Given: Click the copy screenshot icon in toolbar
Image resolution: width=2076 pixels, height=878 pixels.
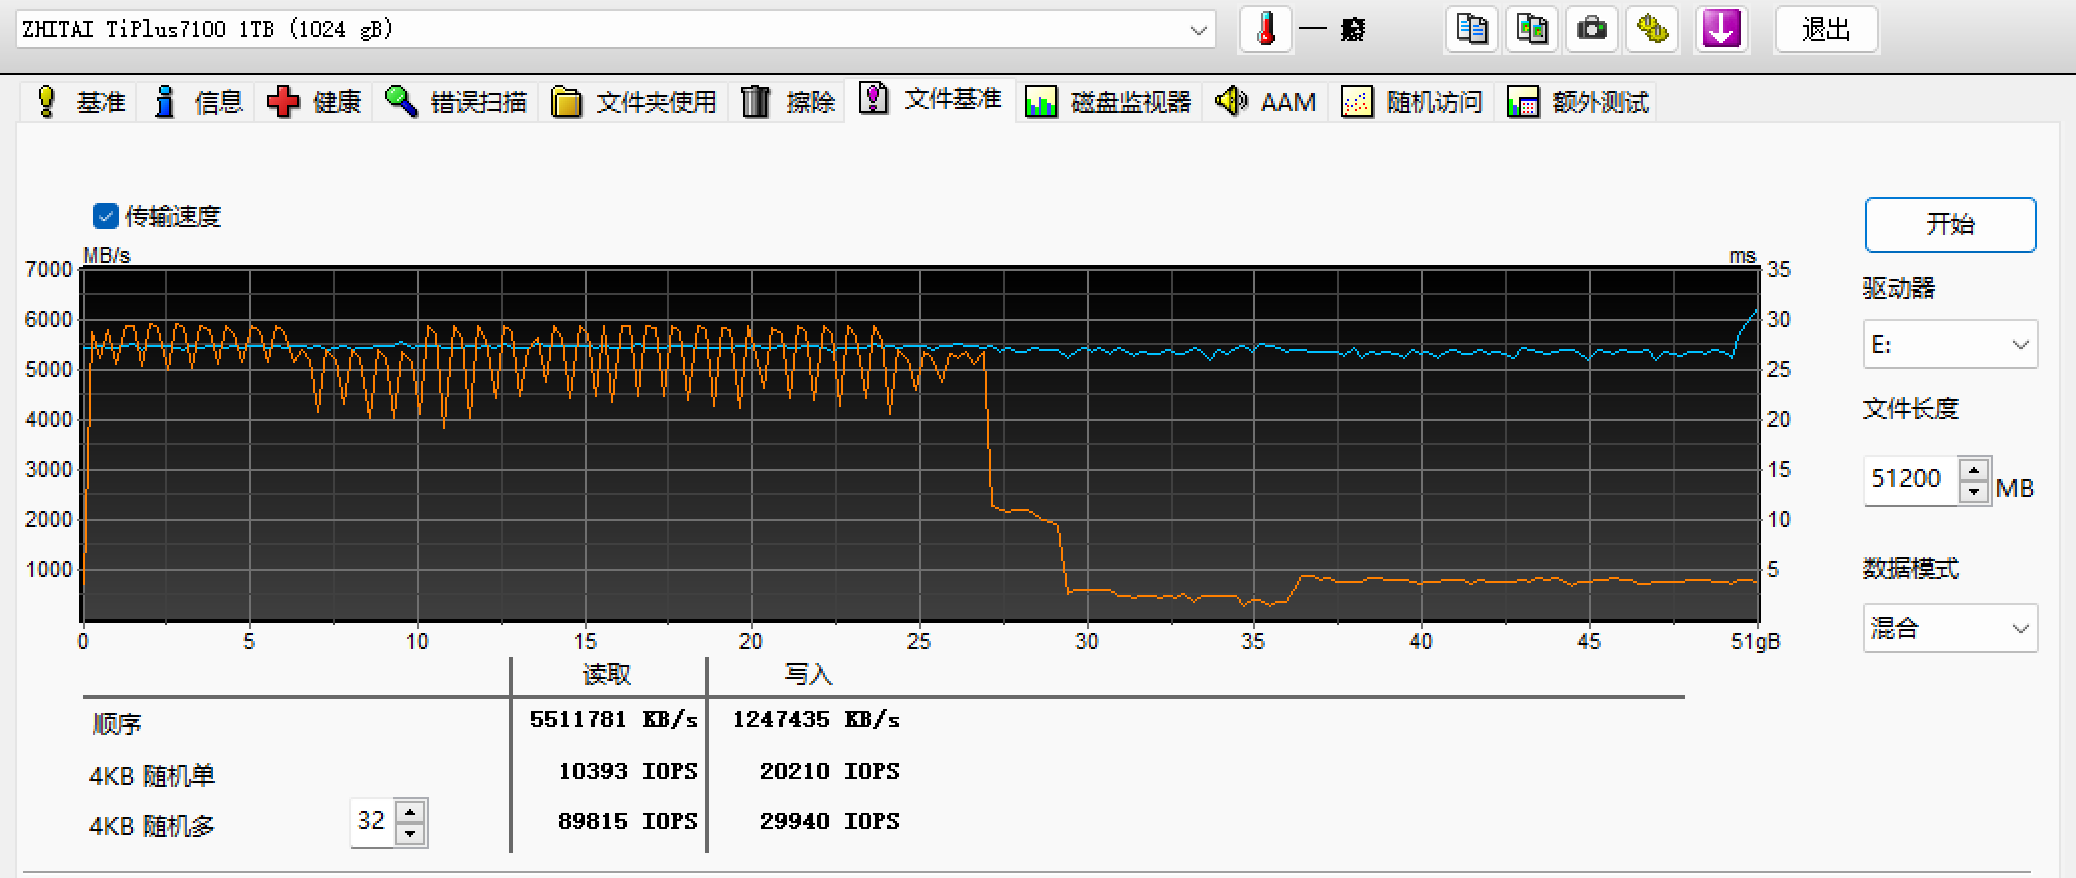Looking at the screenshot, I should point(1532,29).
